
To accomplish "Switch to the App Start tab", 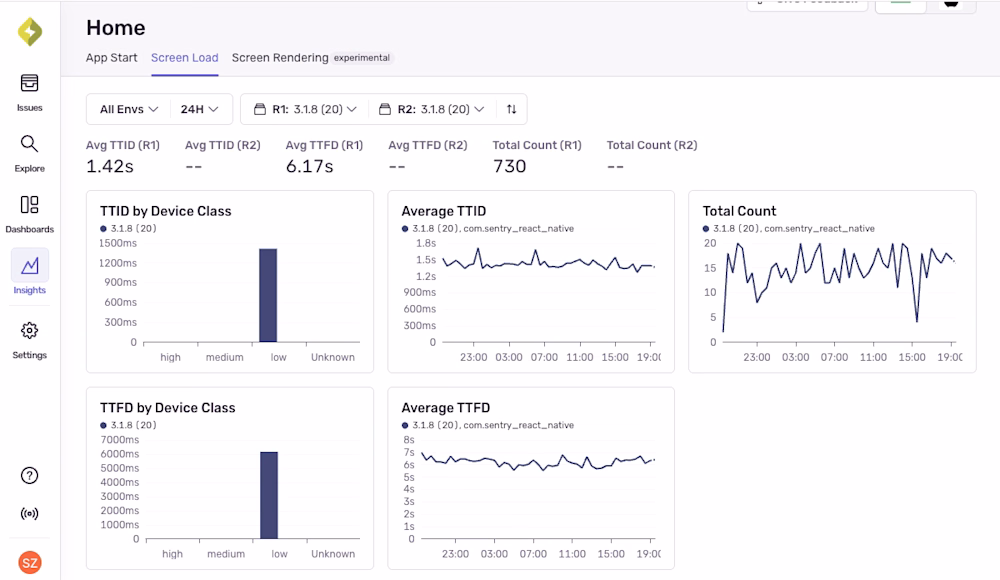I will pyautogui.click(x=112, y=58).
